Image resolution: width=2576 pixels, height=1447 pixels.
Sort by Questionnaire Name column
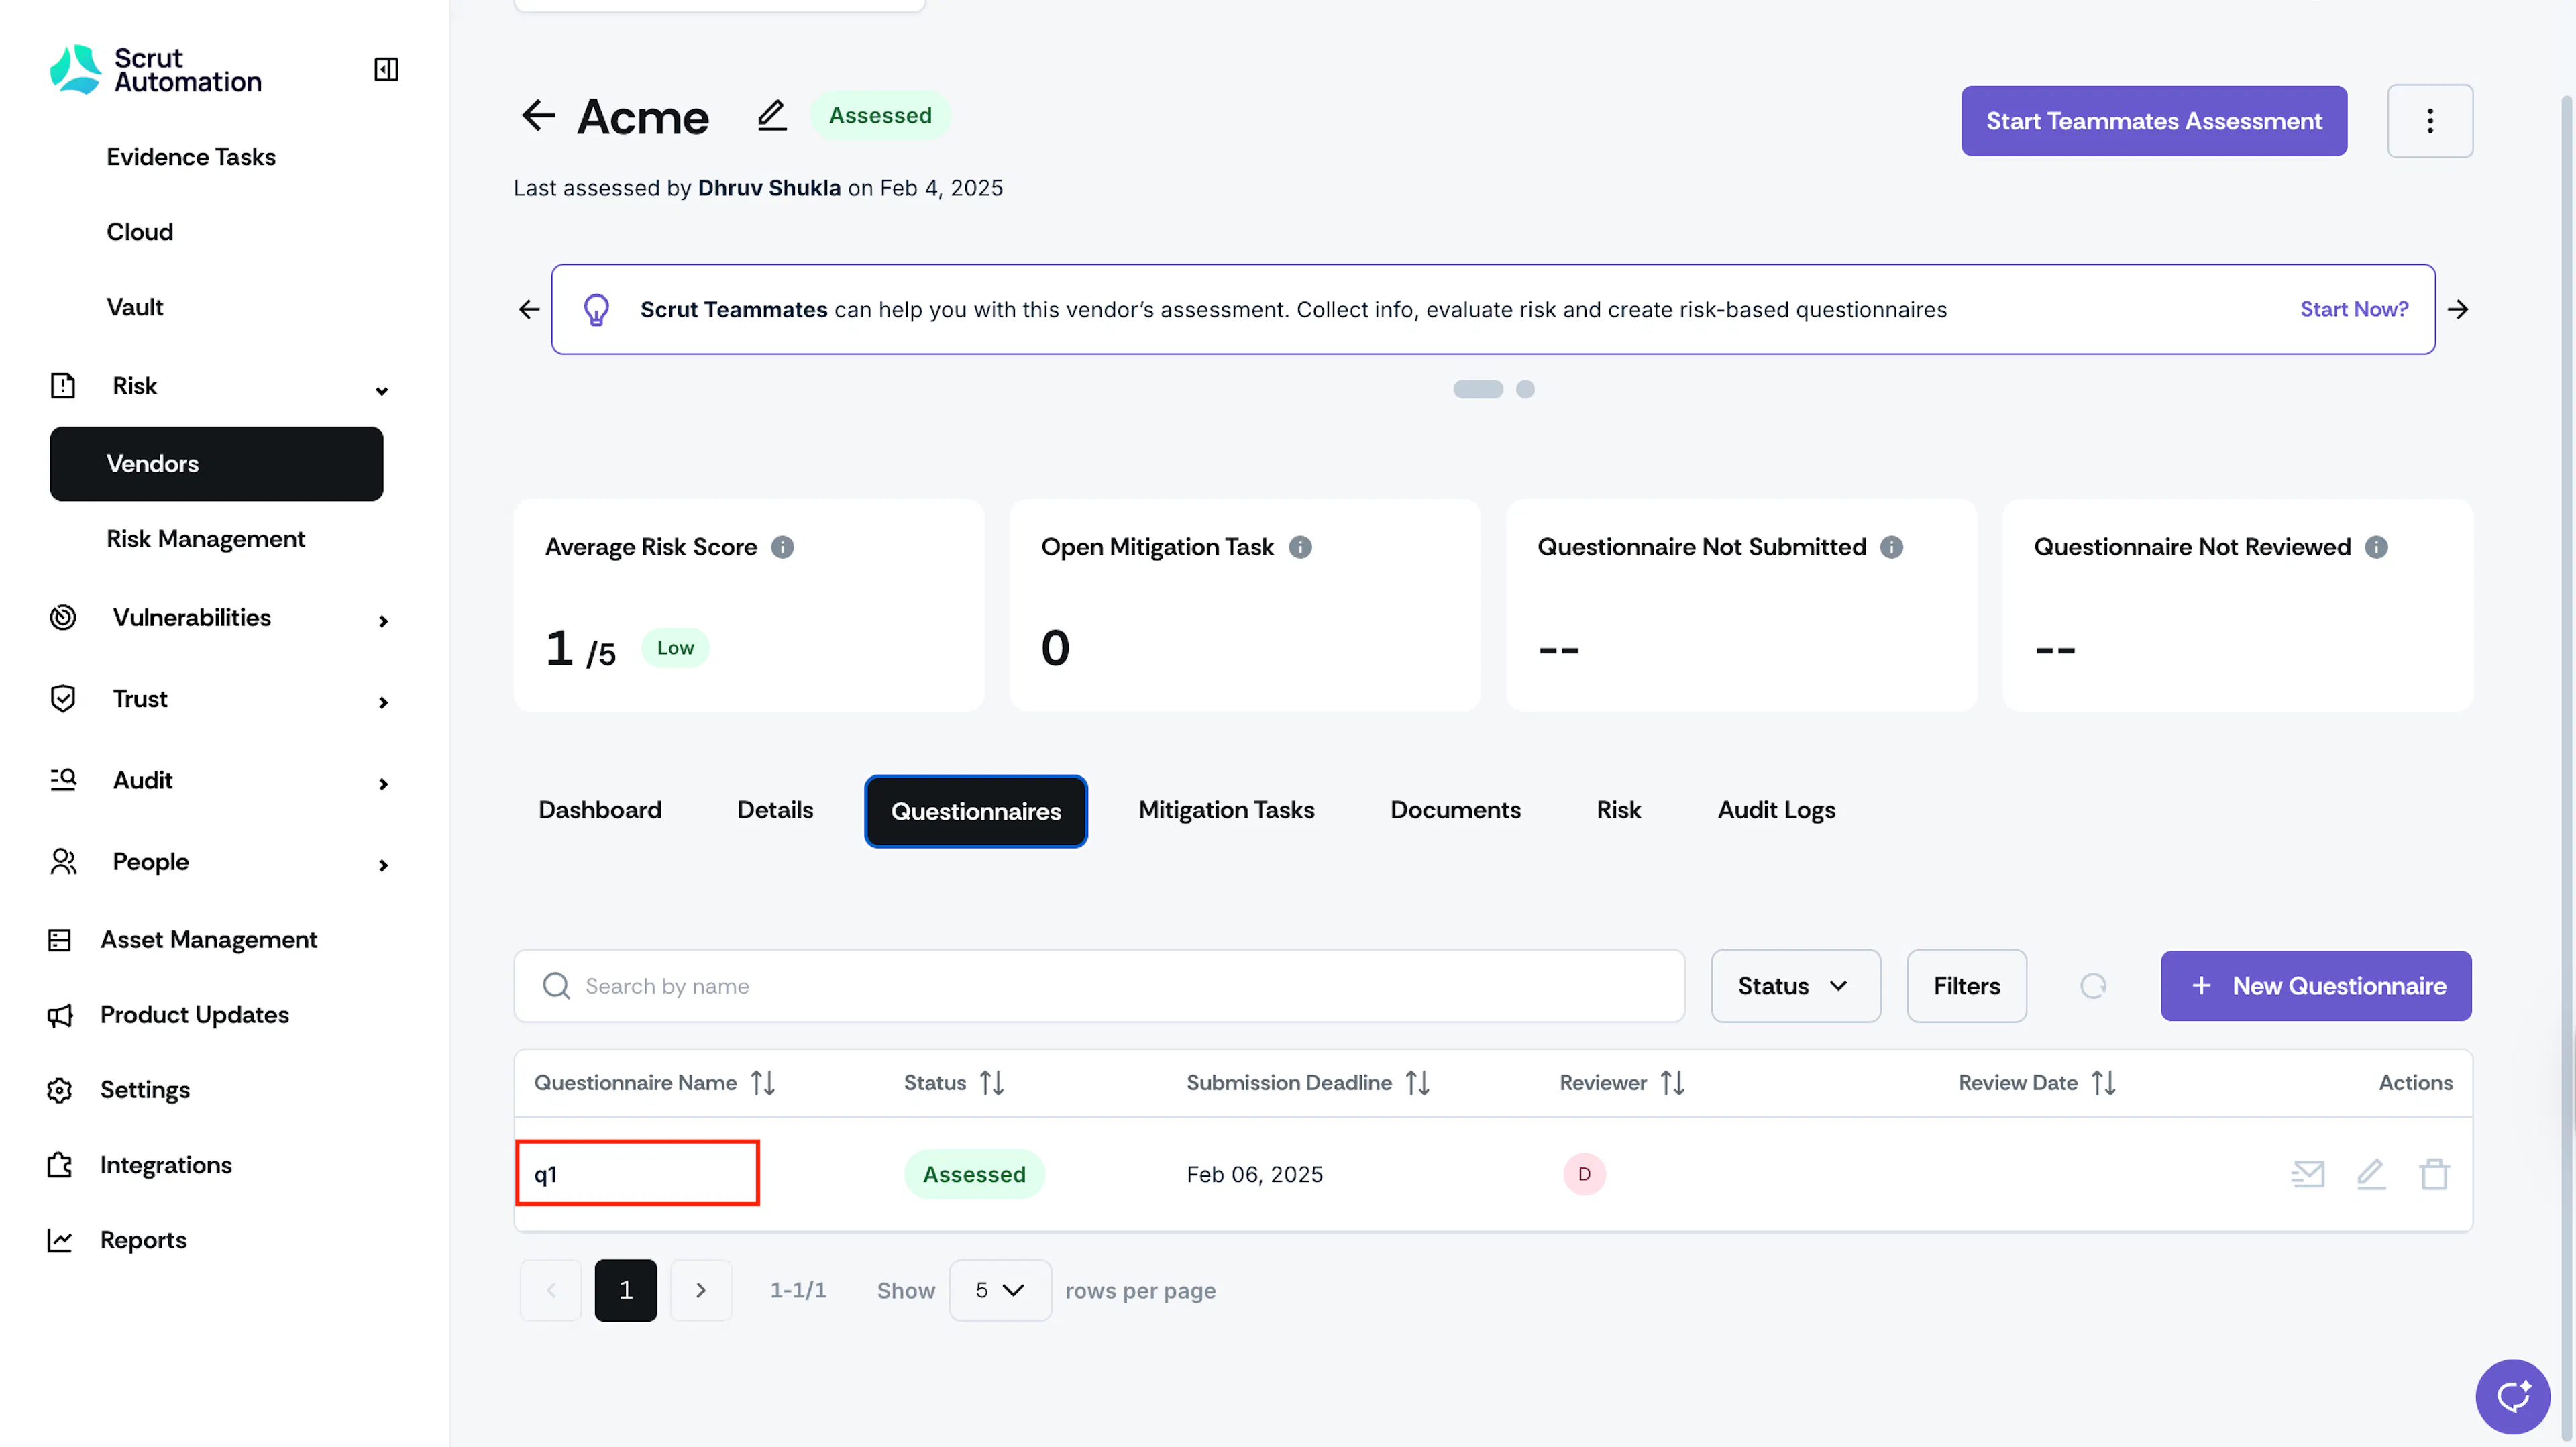[763, 1083]
